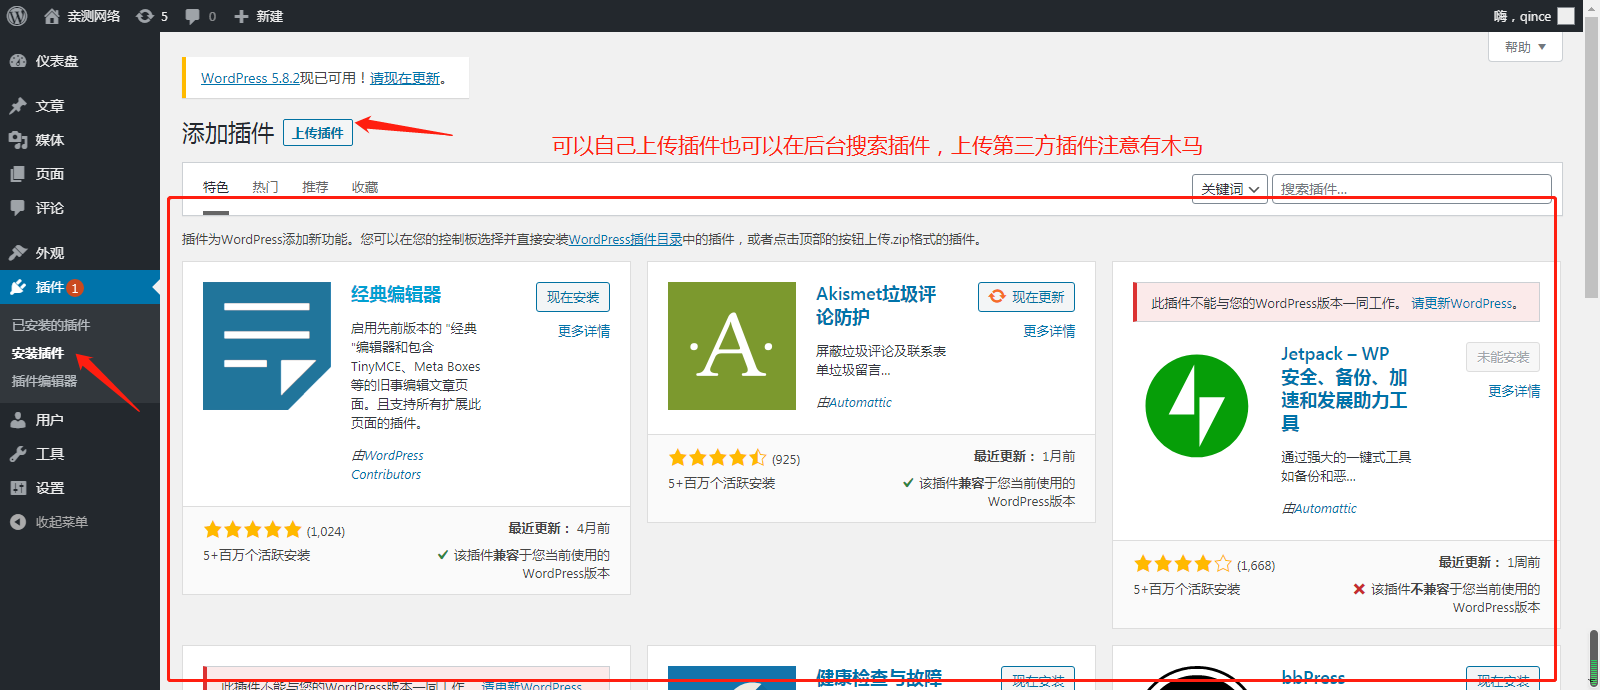Screen dimensions: 1600x690
Task: Click the 设置 settings icon in sidebar
Action: point(18,488)
